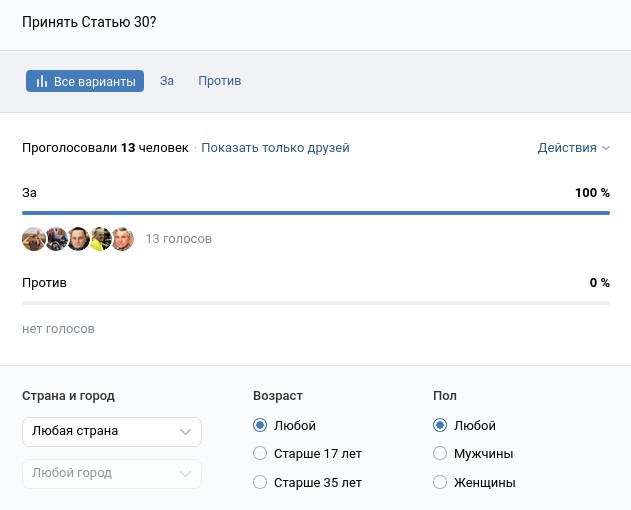Click the arrow in "Любой город" field
Viewport: 631px width, 510px height.
point(185,474)
